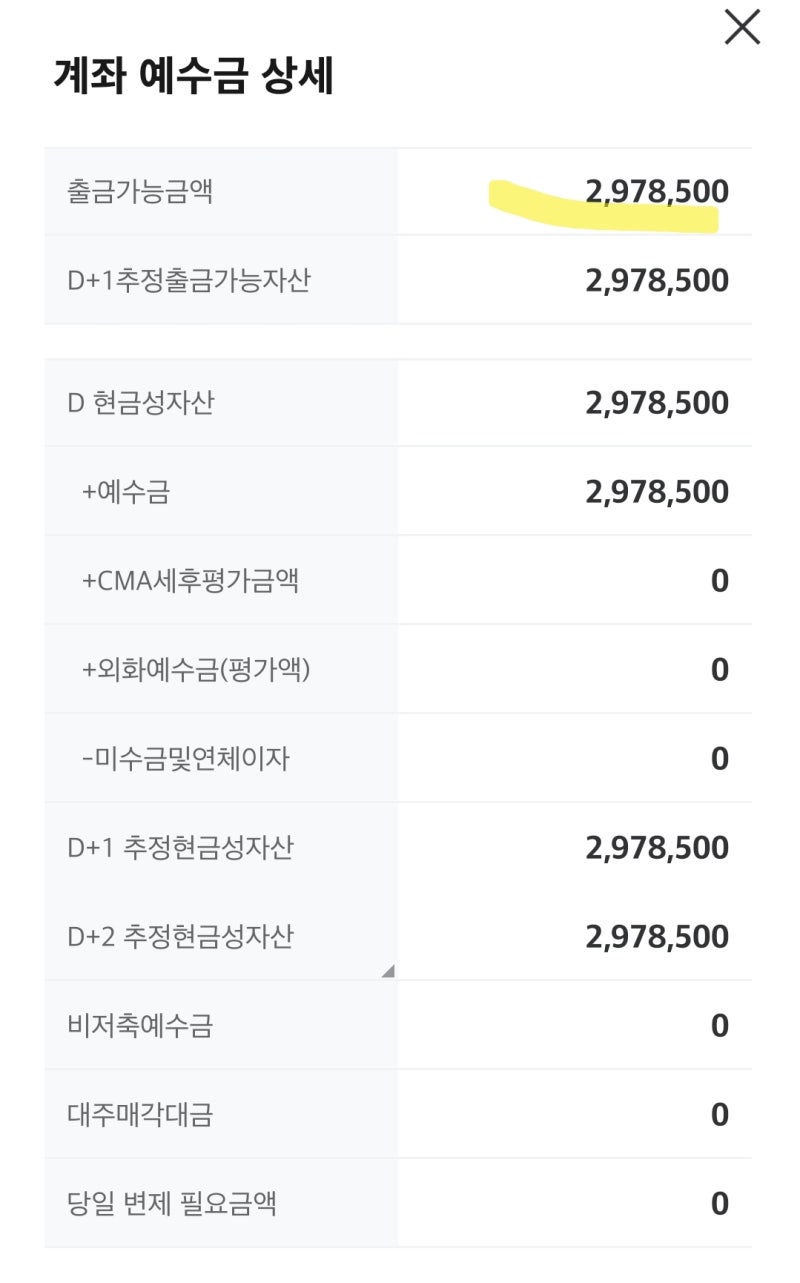Click the +외화예수금(평가액) label
The image size is (800, 1283).
pyautogui.click(x=196, y=669)
